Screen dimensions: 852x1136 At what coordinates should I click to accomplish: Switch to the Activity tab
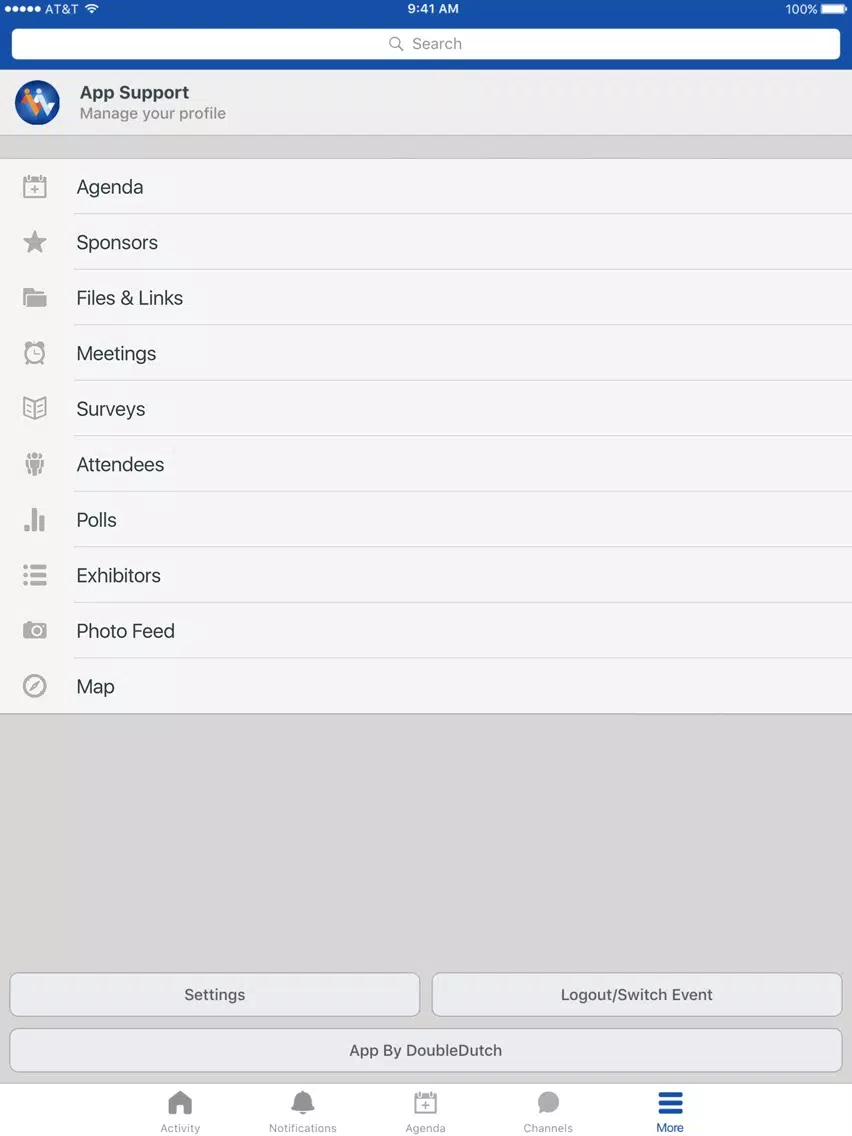pyautogui.click(x=180, y=1112)
